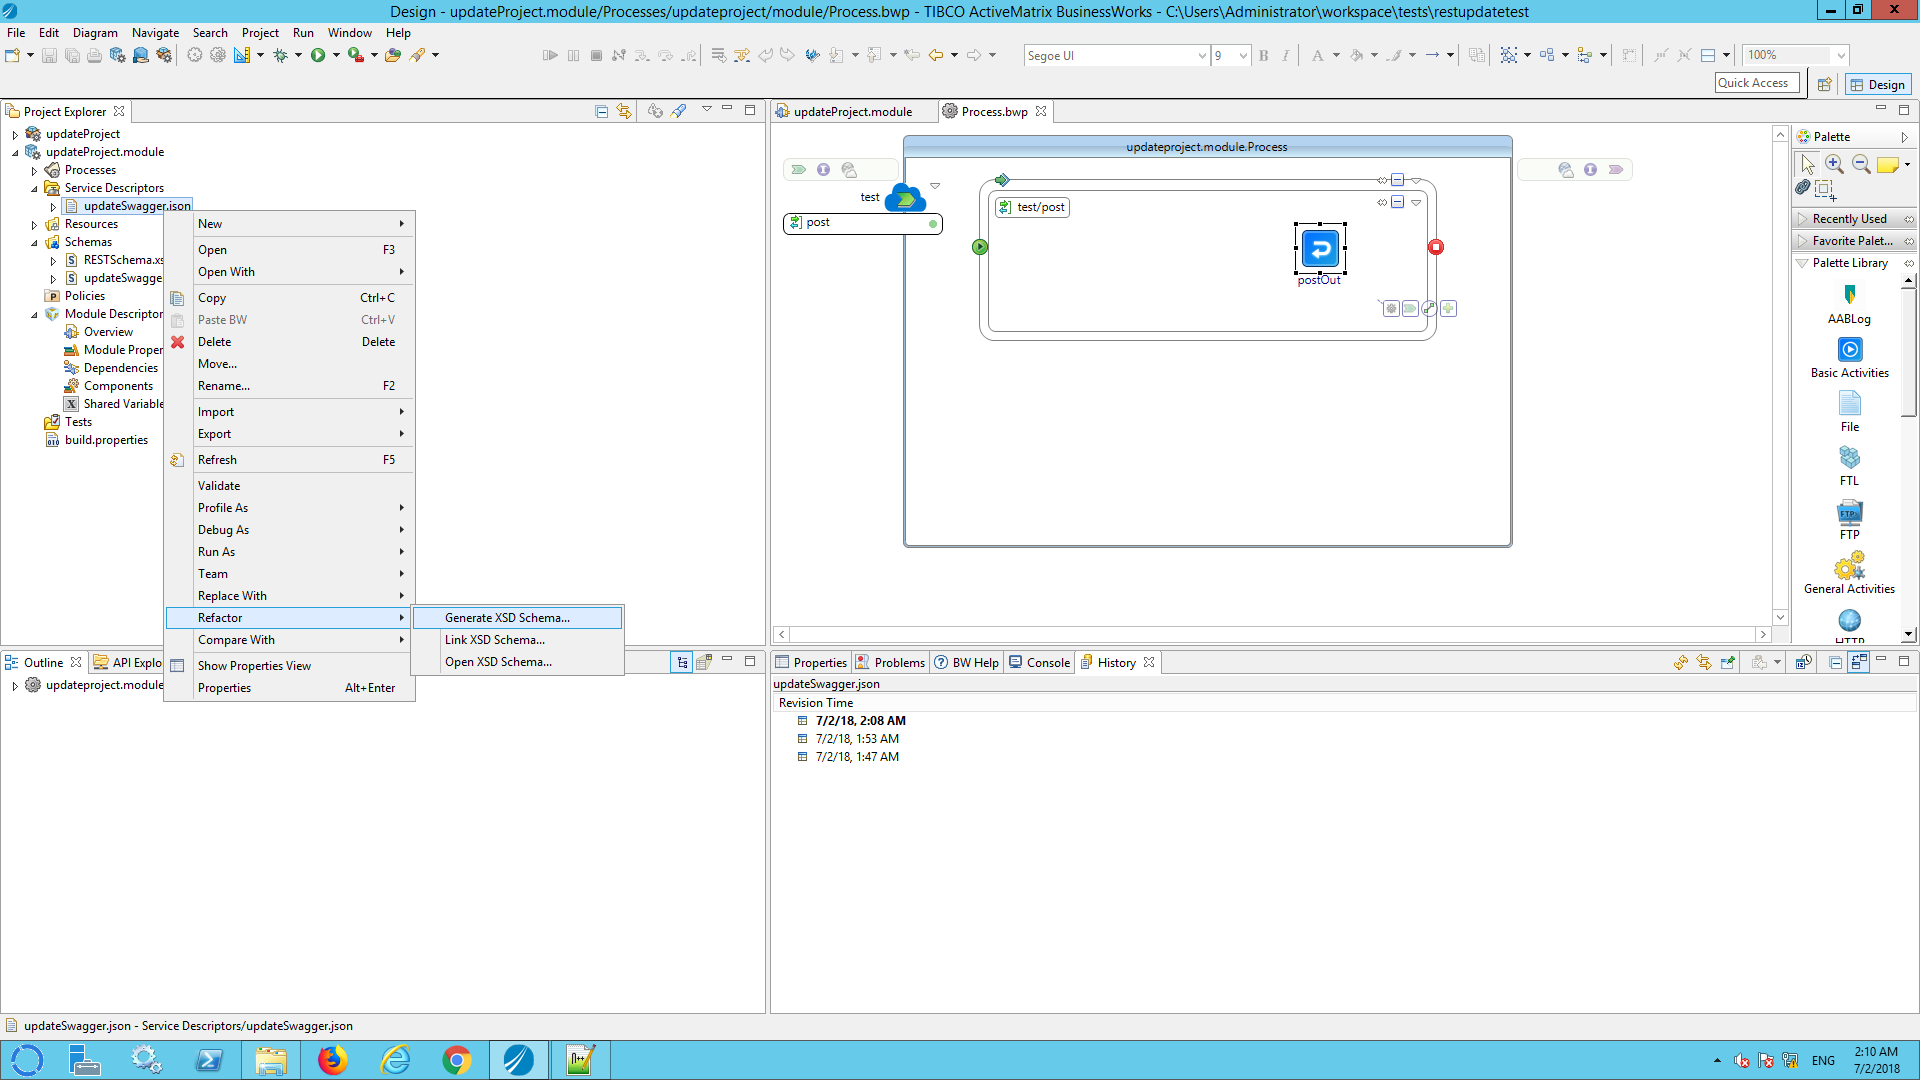Collapse all in Project Explorer
The image size is (1920, 1080).
(601, 111)
